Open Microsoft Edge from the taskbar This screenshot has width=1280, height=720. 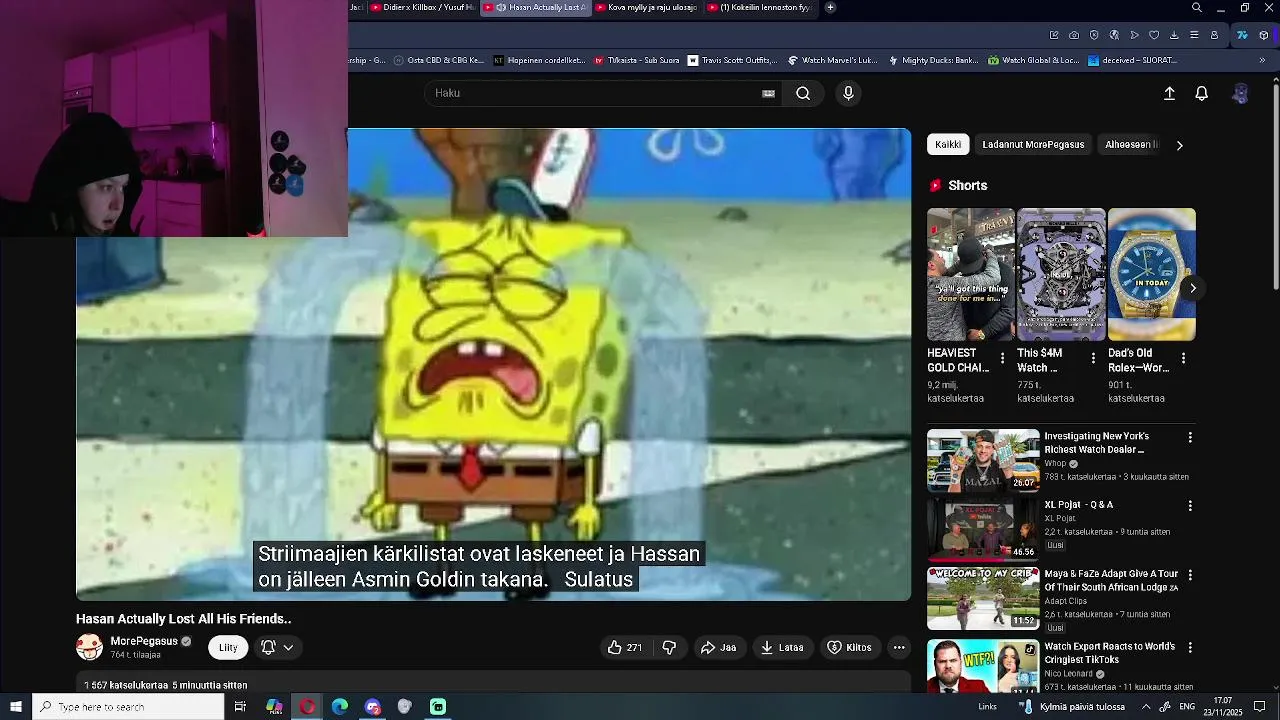[340, 707]
